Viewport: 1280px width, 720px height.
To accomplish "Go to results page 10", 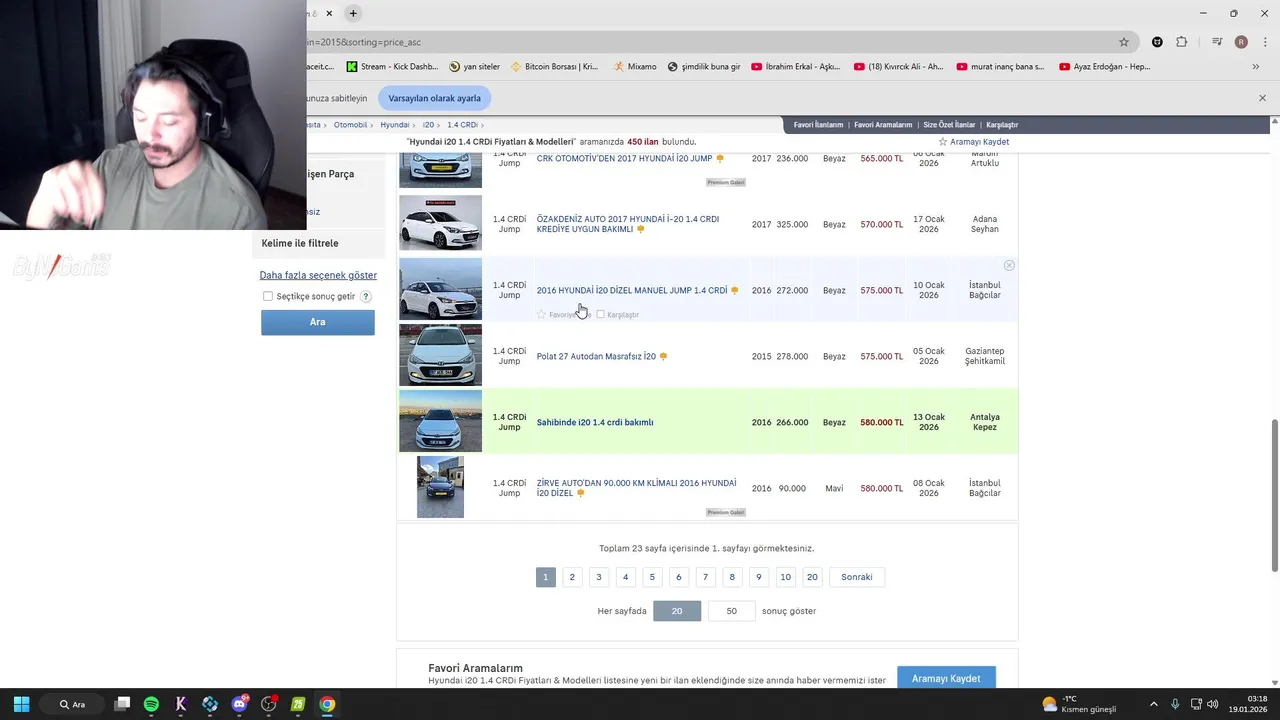I will 785,577.
